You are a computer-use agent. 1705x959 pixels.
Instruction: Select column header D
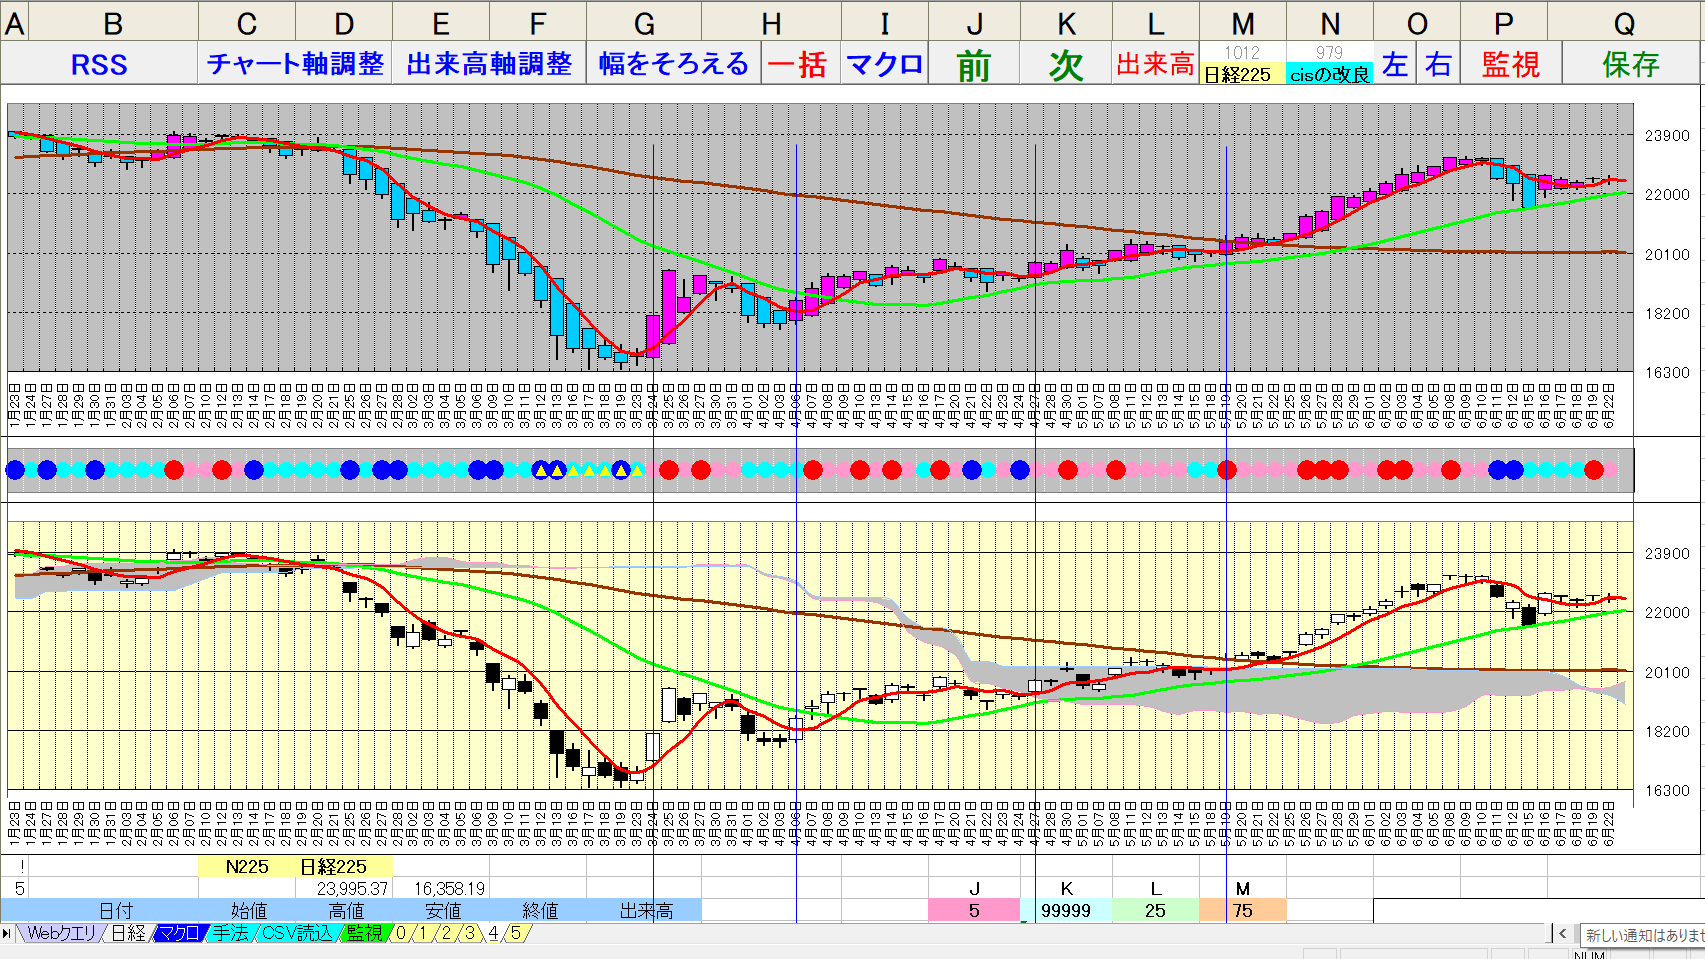(x=344, y=21)
